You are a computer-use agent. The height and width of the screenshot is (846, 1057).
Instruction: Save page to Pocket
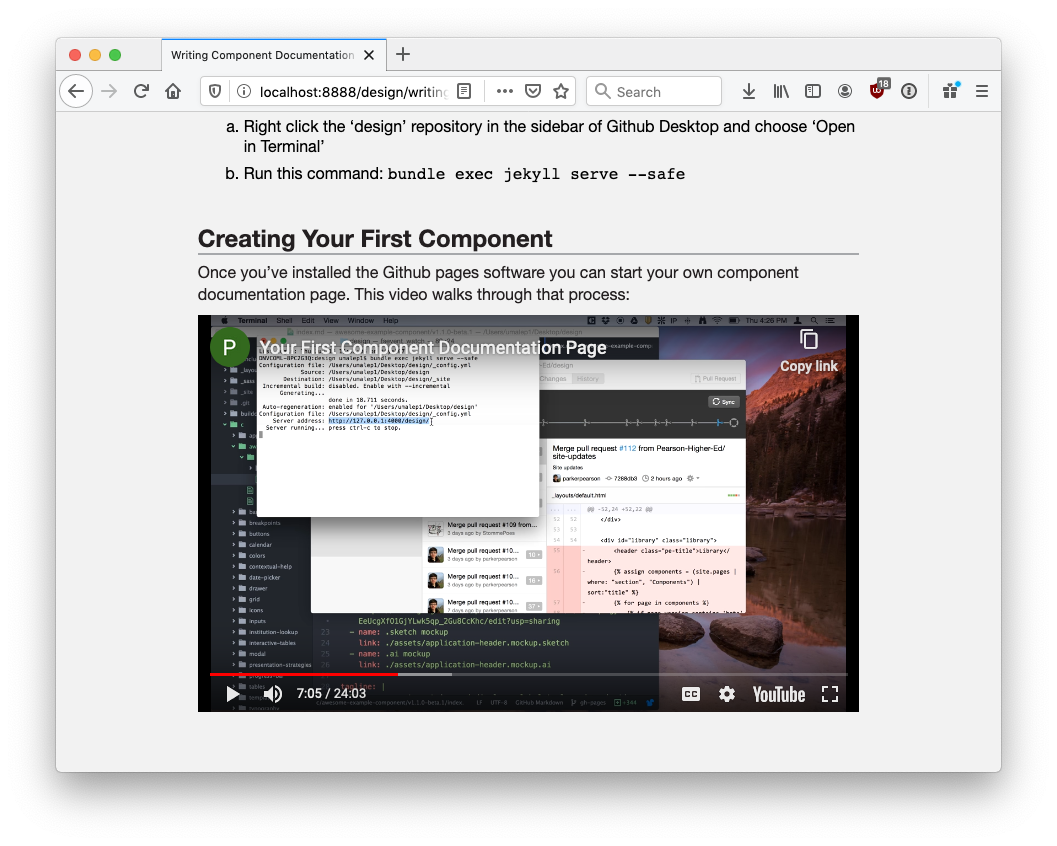(533, 91)
